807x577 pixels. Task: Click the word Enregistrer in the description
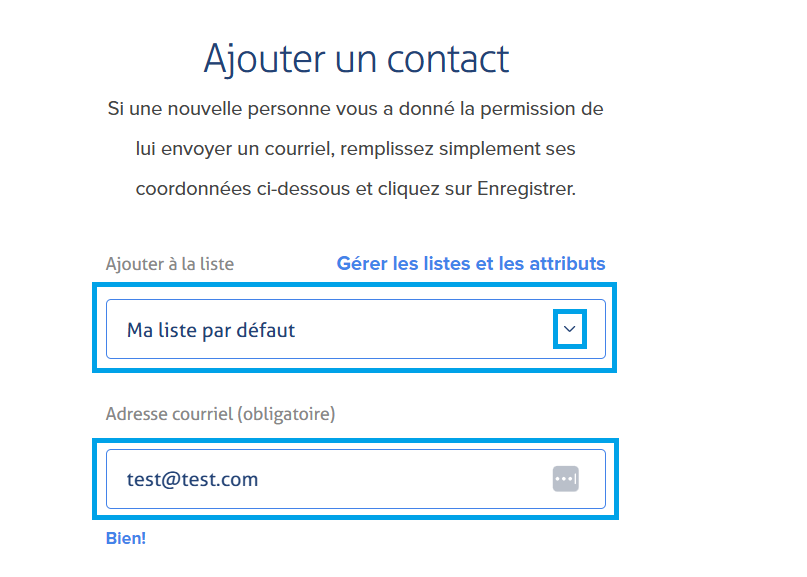pos(526,189)
